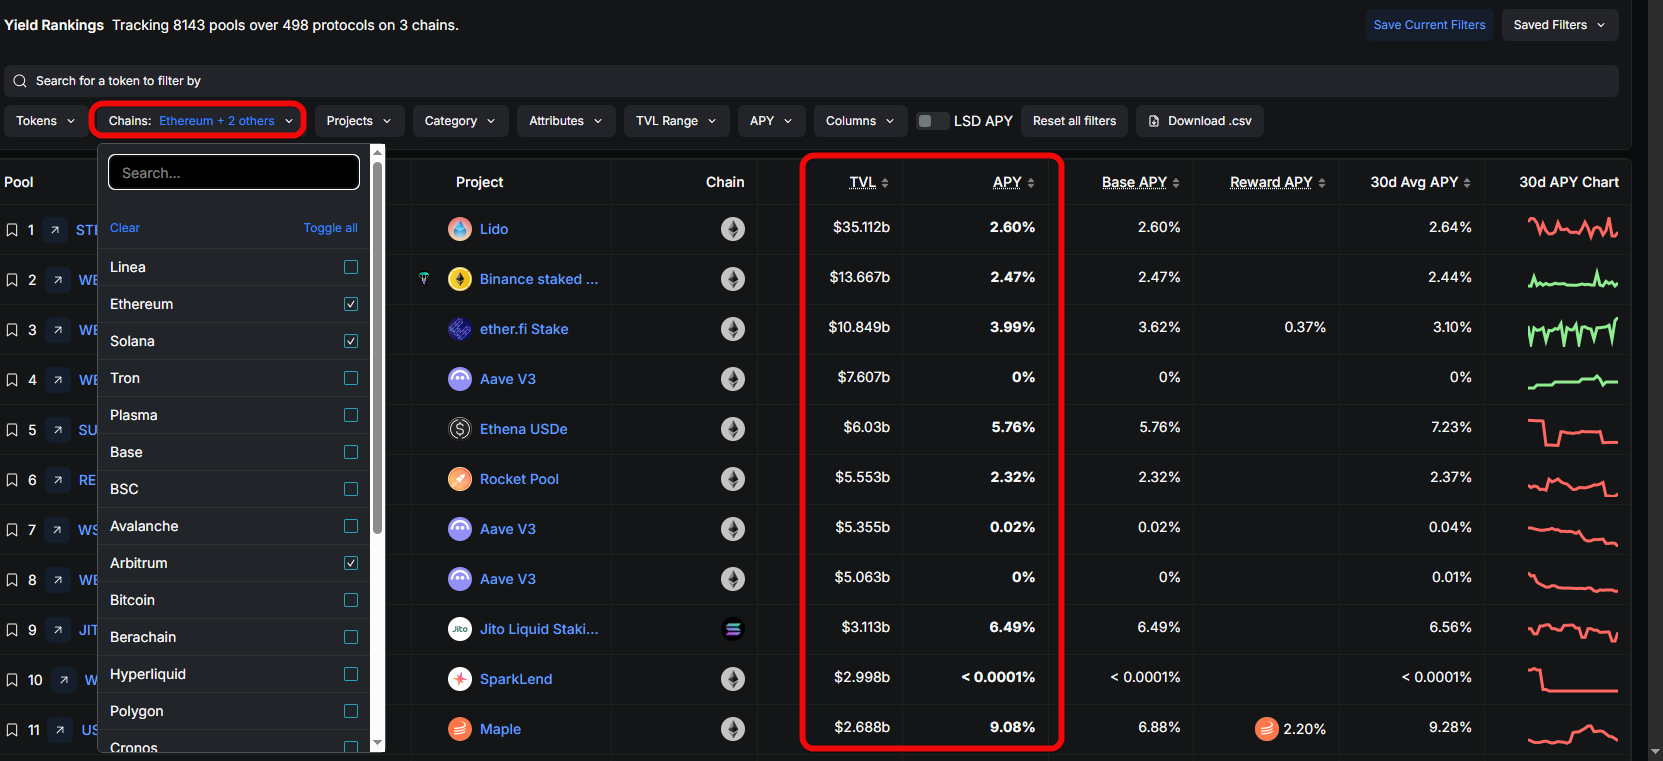
Task: Open pool 5 external link arrow icon
Action: pyautogui.click(x=58, y=430)
